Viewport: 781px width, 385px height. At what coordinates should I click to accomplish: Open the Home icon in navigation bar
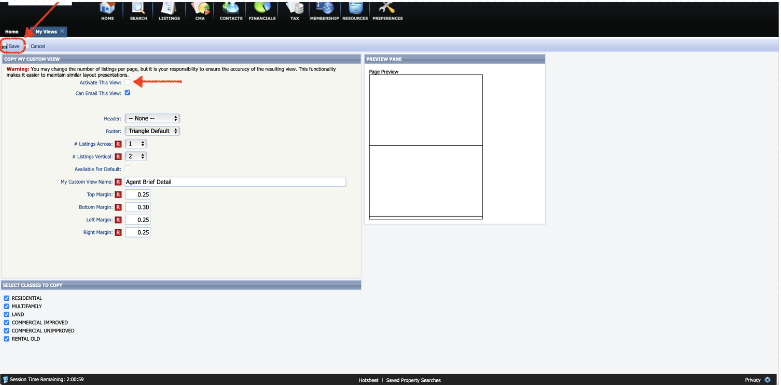(x=108, y=7)
